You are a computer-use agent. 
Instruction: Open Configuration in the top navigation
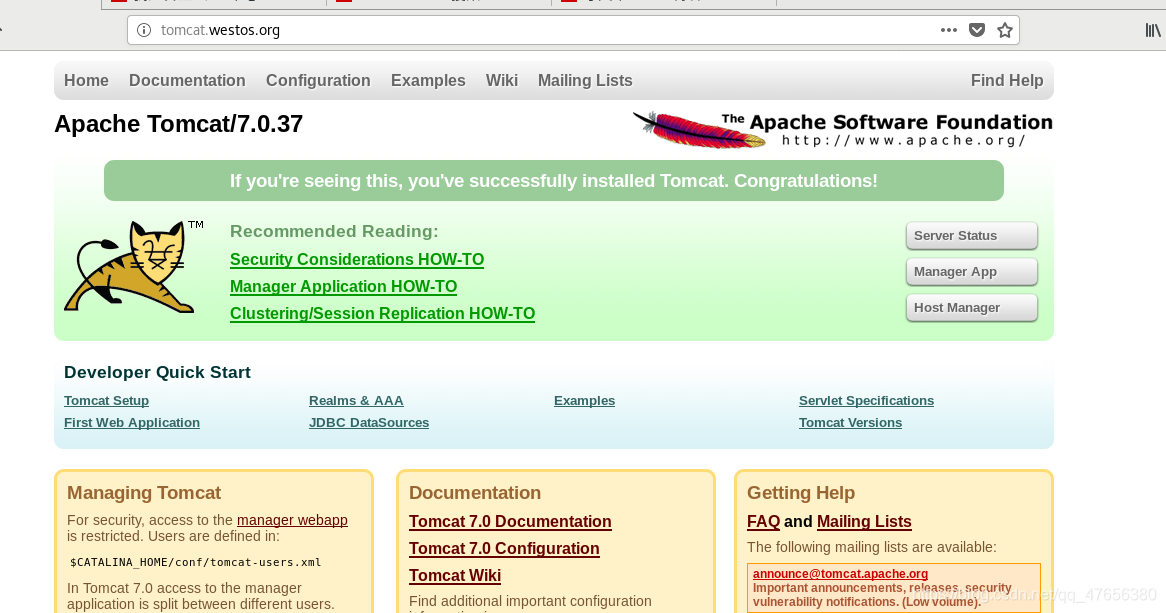pyautogui.click(x=318, y=80)
